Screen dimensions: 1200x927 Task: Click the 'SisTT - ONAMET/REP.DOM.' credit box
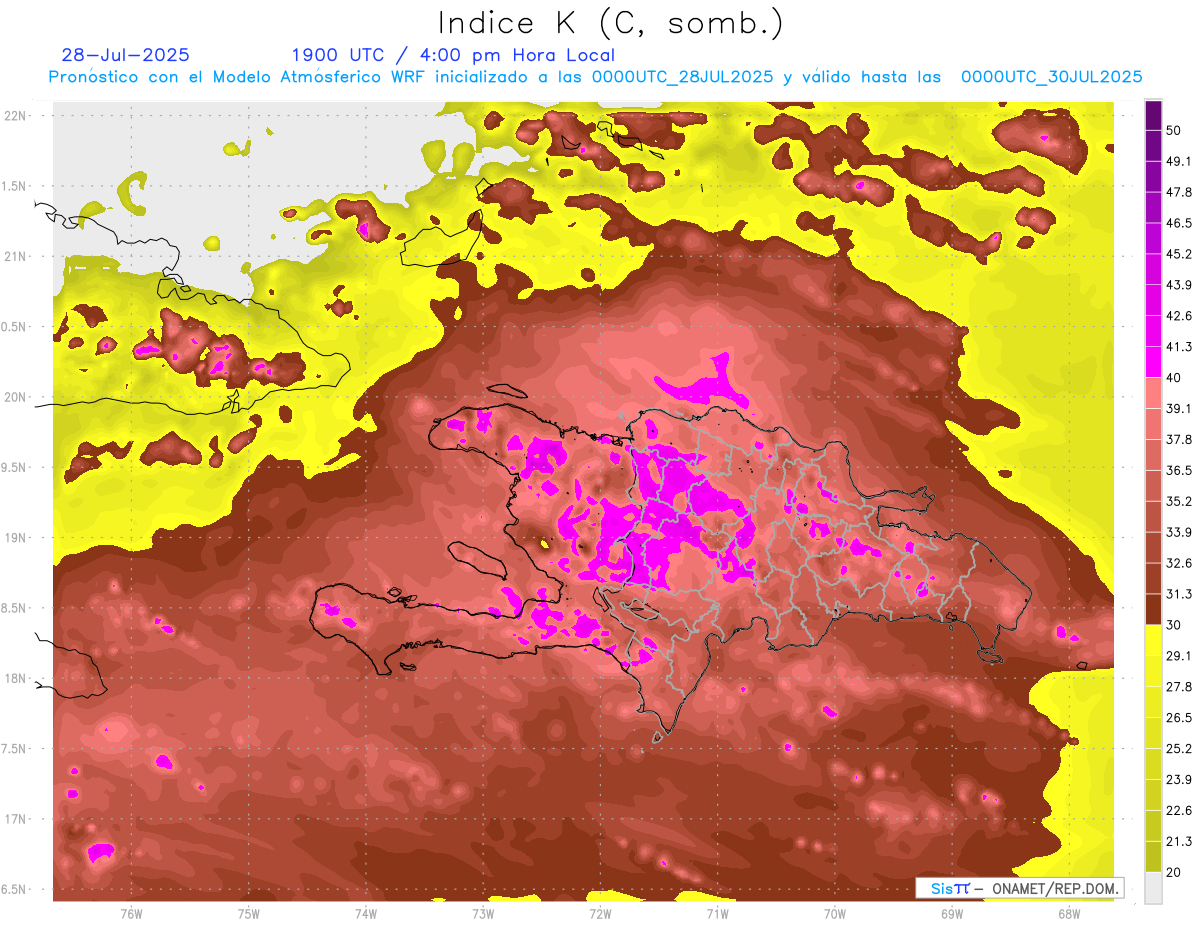(x=1019, y=888)
